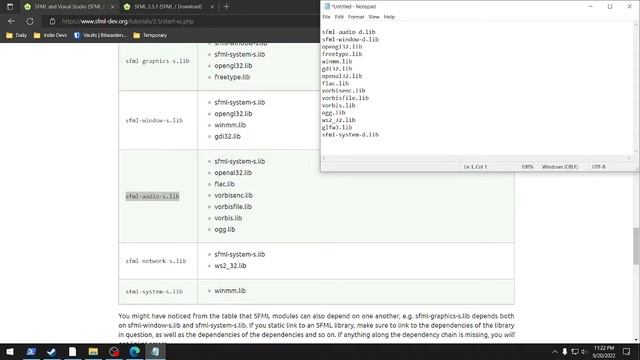Image resolution: width=640 pixels, height=360 pixels.
Task: Open Notepad View menu
Action: 373,17
